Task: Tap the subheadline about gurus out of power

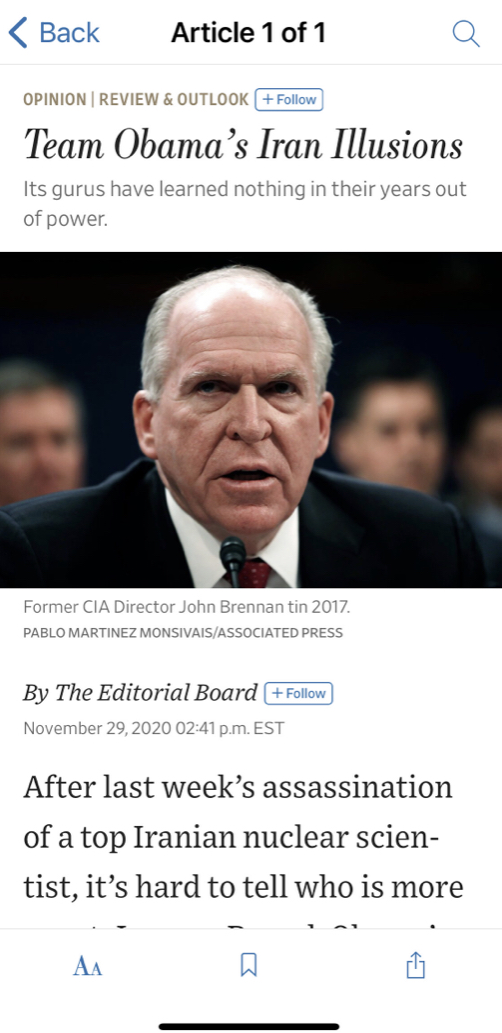Action: [245, 204]
